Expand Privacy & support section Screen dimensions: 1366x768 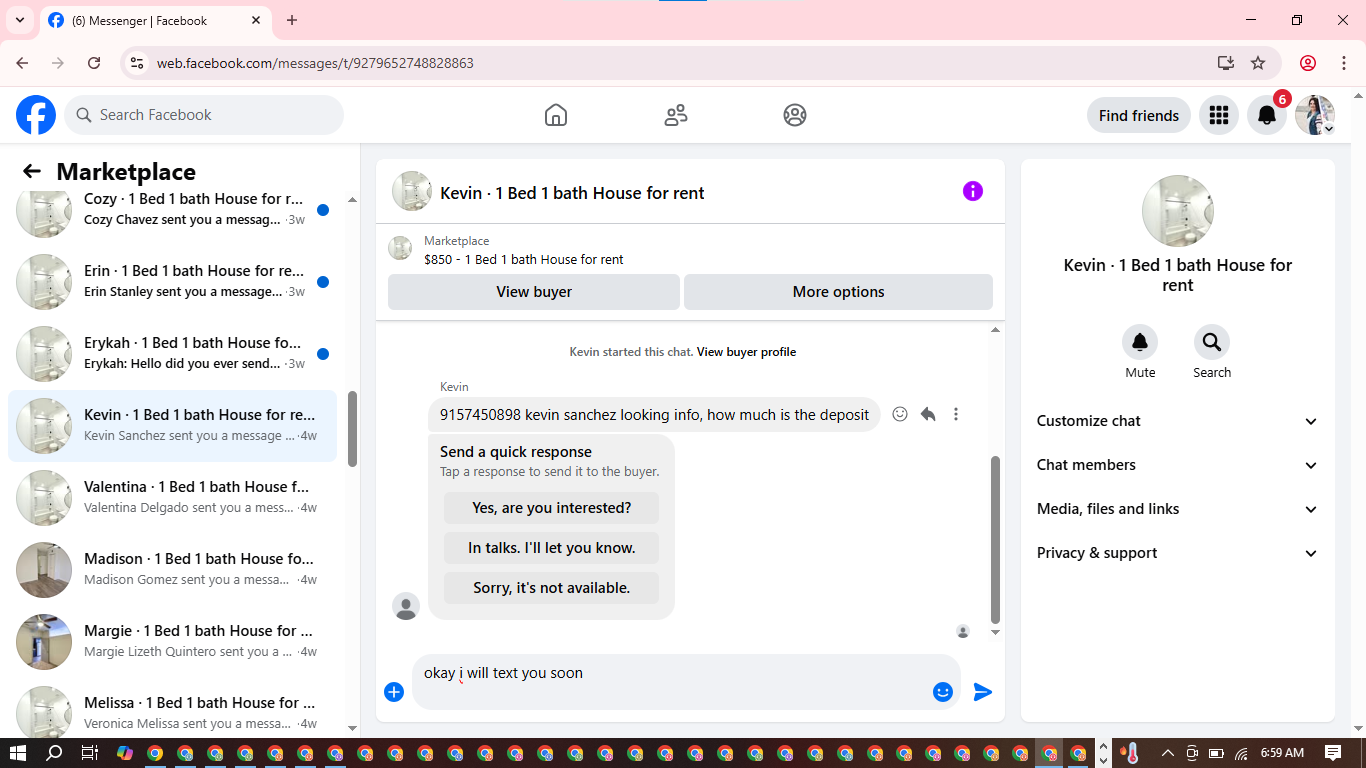click(1178, 553)
